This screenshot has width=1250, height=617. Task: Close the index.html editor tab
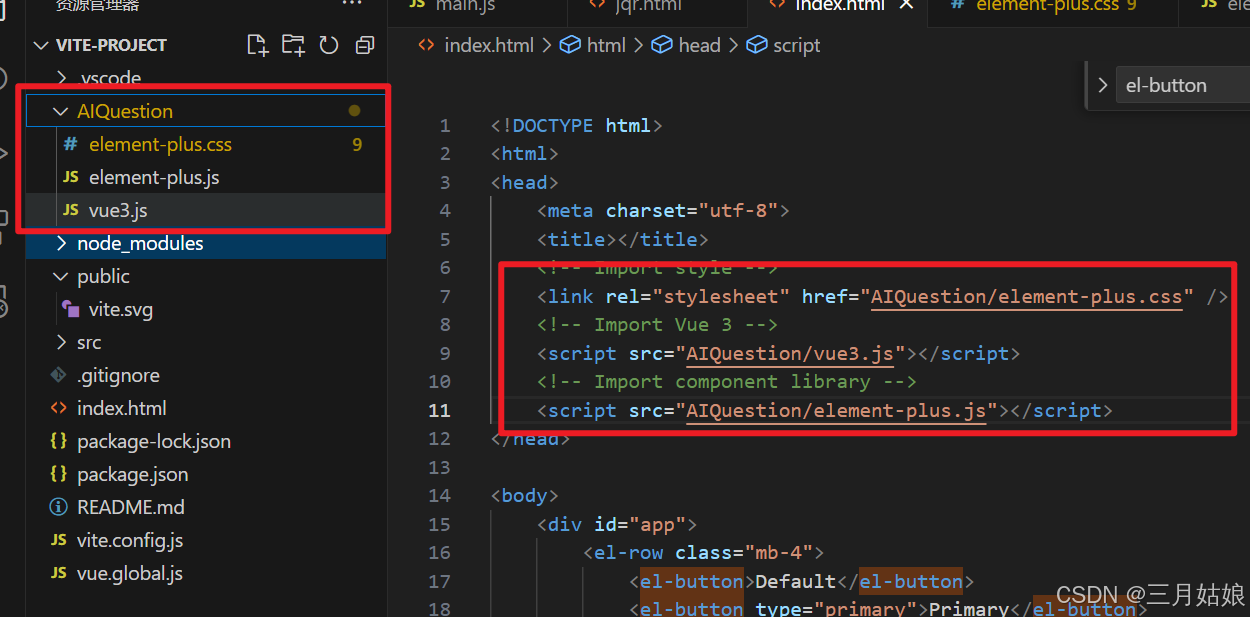pos(906,5)
